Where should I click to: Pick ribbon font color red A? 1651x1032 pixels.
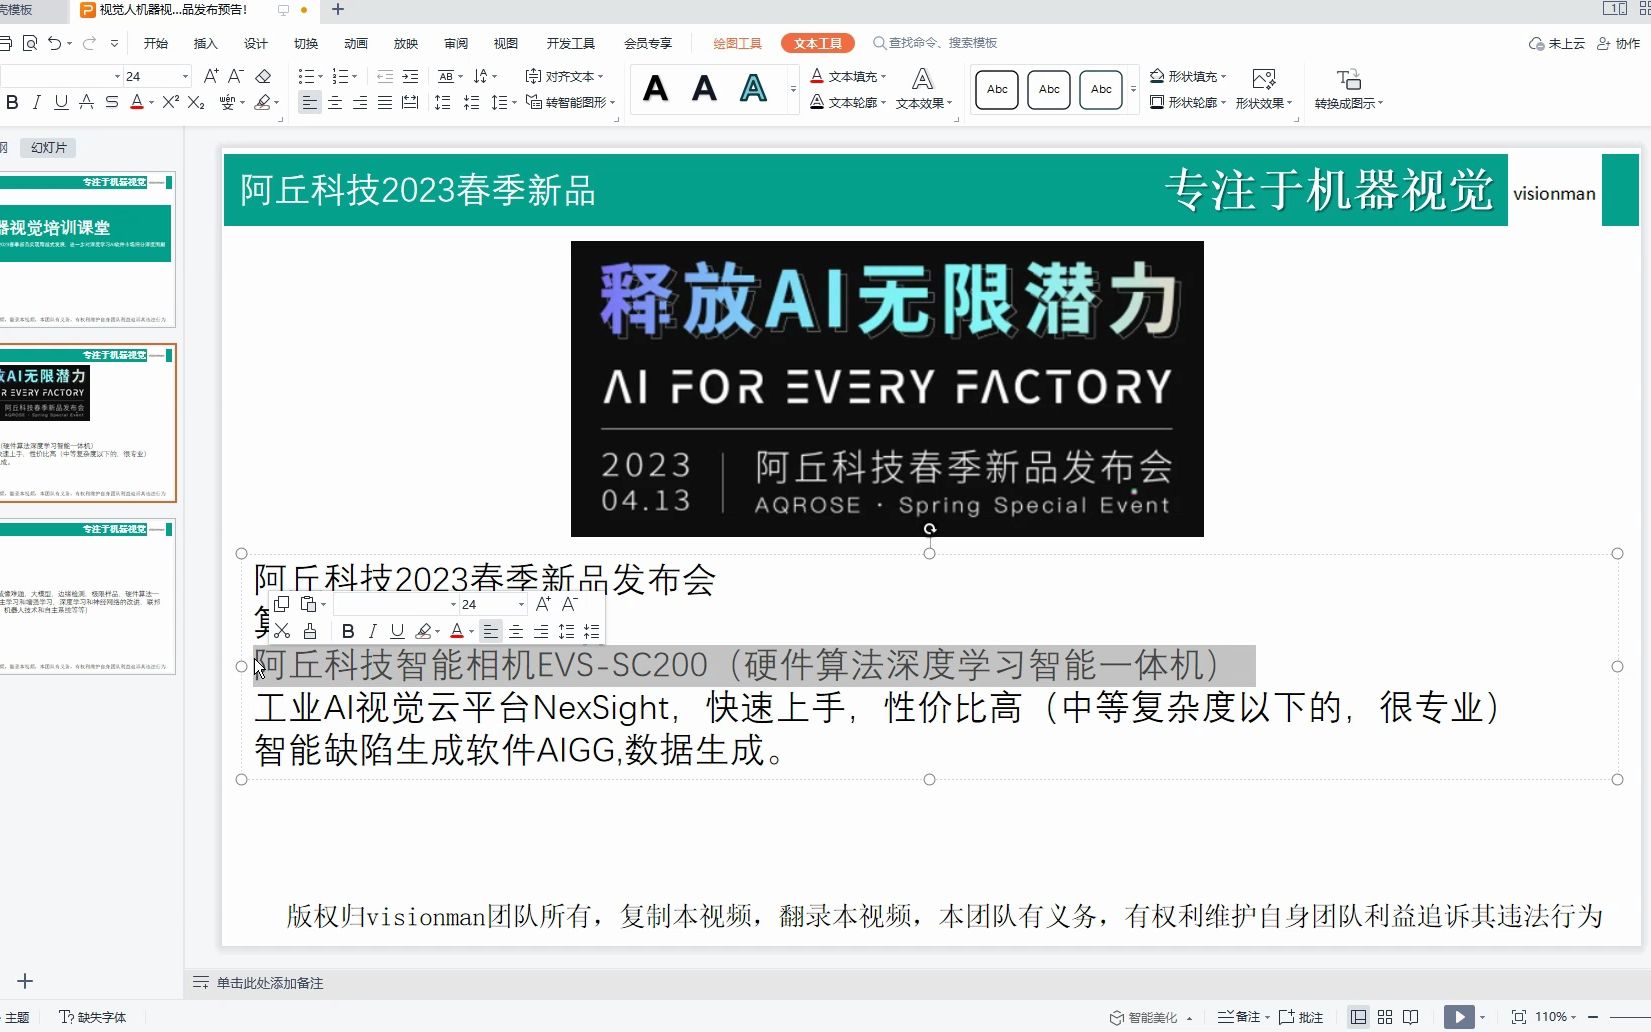pyautogui.click(x=137, y=102)
